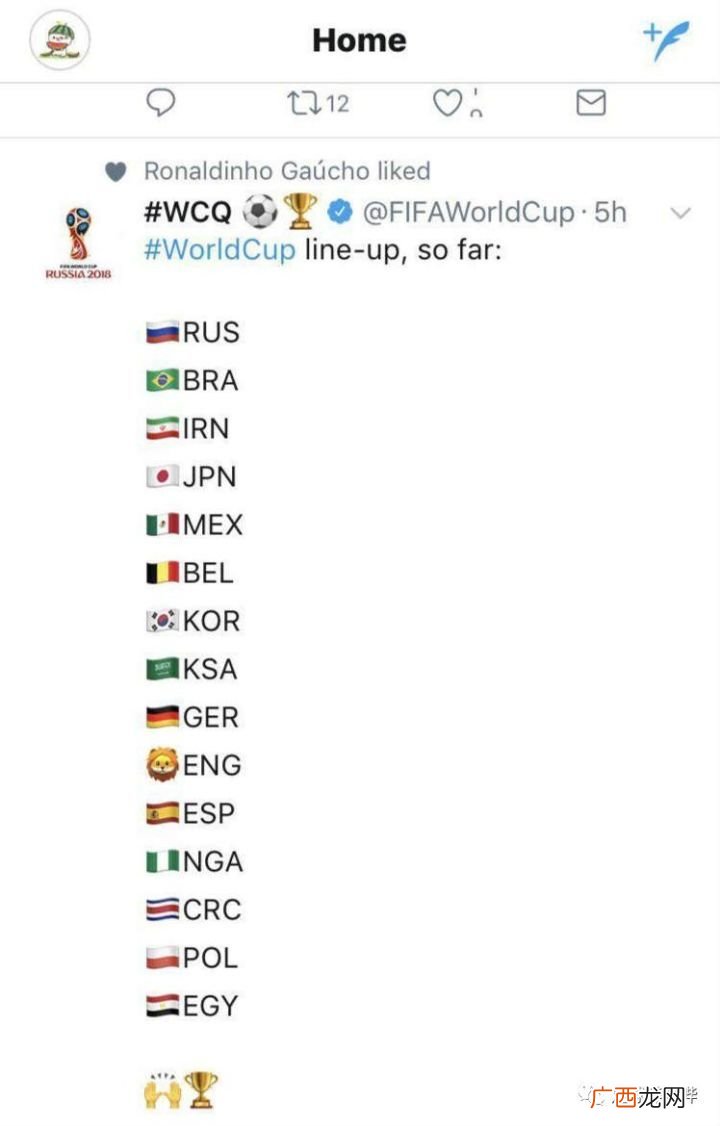Tap the #WCQ account name
The width and height of the screenshot is (720, 1126).
click(188, 212)
